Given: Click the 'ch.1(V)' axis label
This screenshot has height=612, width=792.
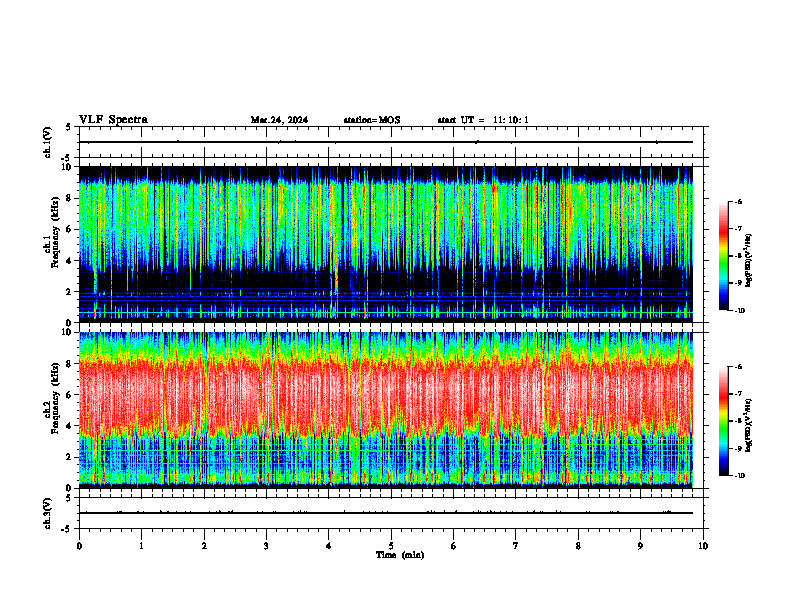Looking at the screenshot, I should (x=48, y=142).
